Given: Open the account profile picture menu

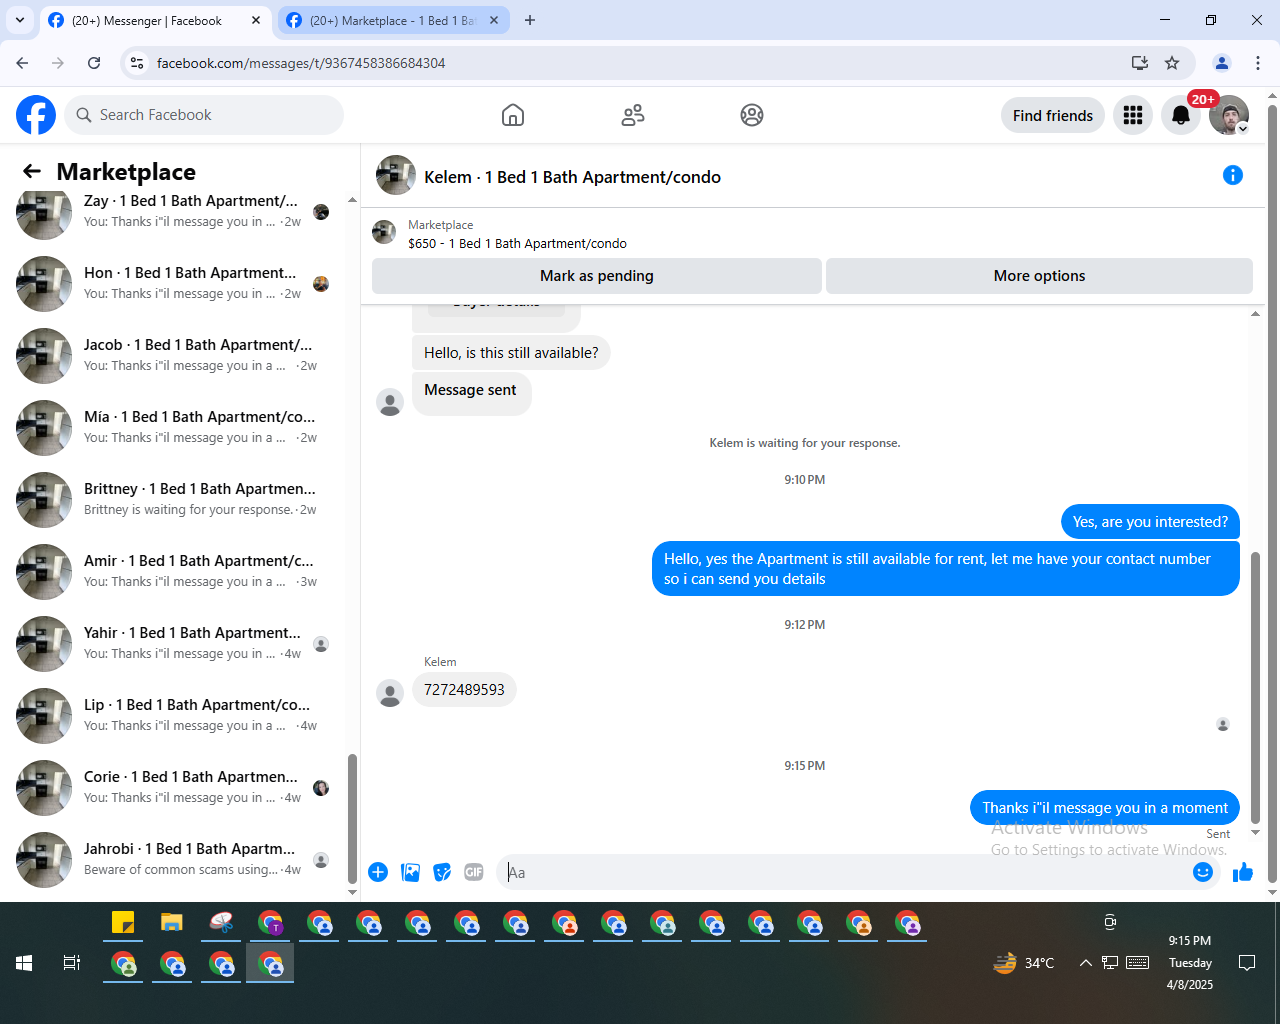Looking at the screenshot, I should point(1229,115).
